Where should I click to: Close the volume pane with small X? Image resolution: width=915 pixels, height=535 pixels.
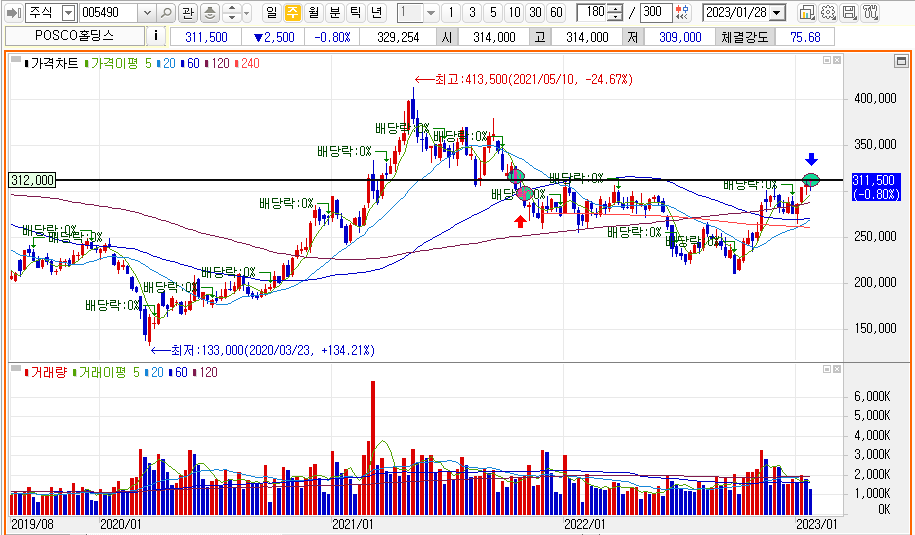point(837,369)
